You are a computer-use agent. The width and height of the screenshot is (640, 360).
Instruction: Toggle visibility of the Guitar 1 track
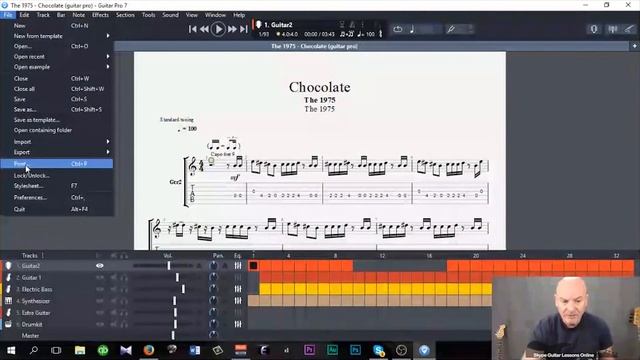click(100, 278)
